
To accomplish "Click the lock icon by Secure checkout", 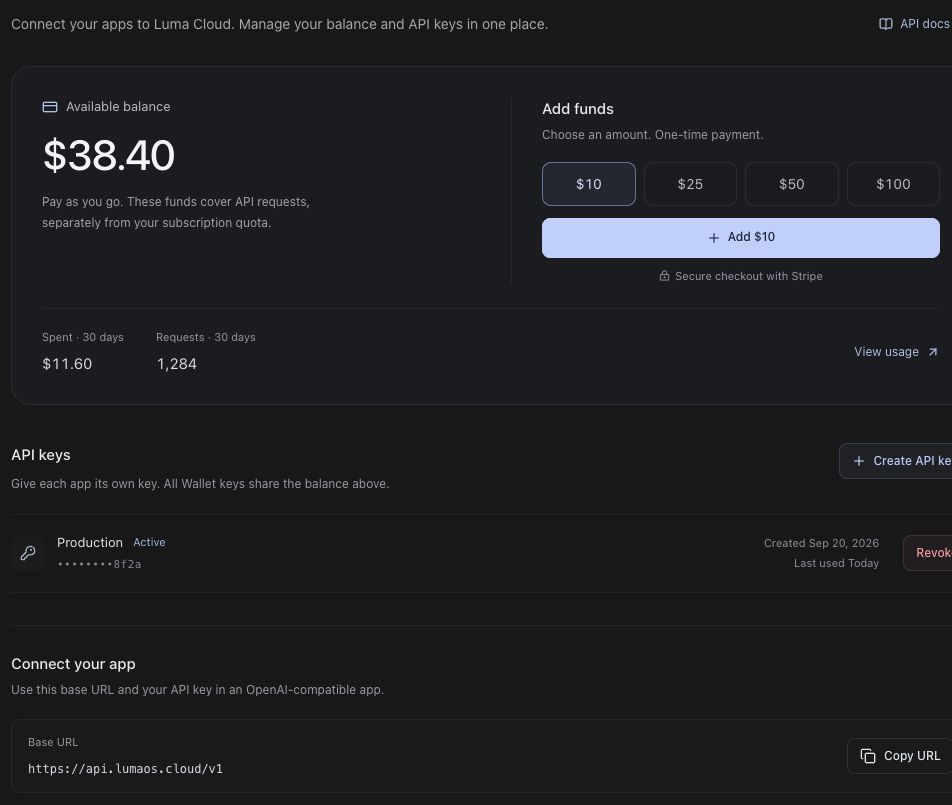I will point(664,276).
